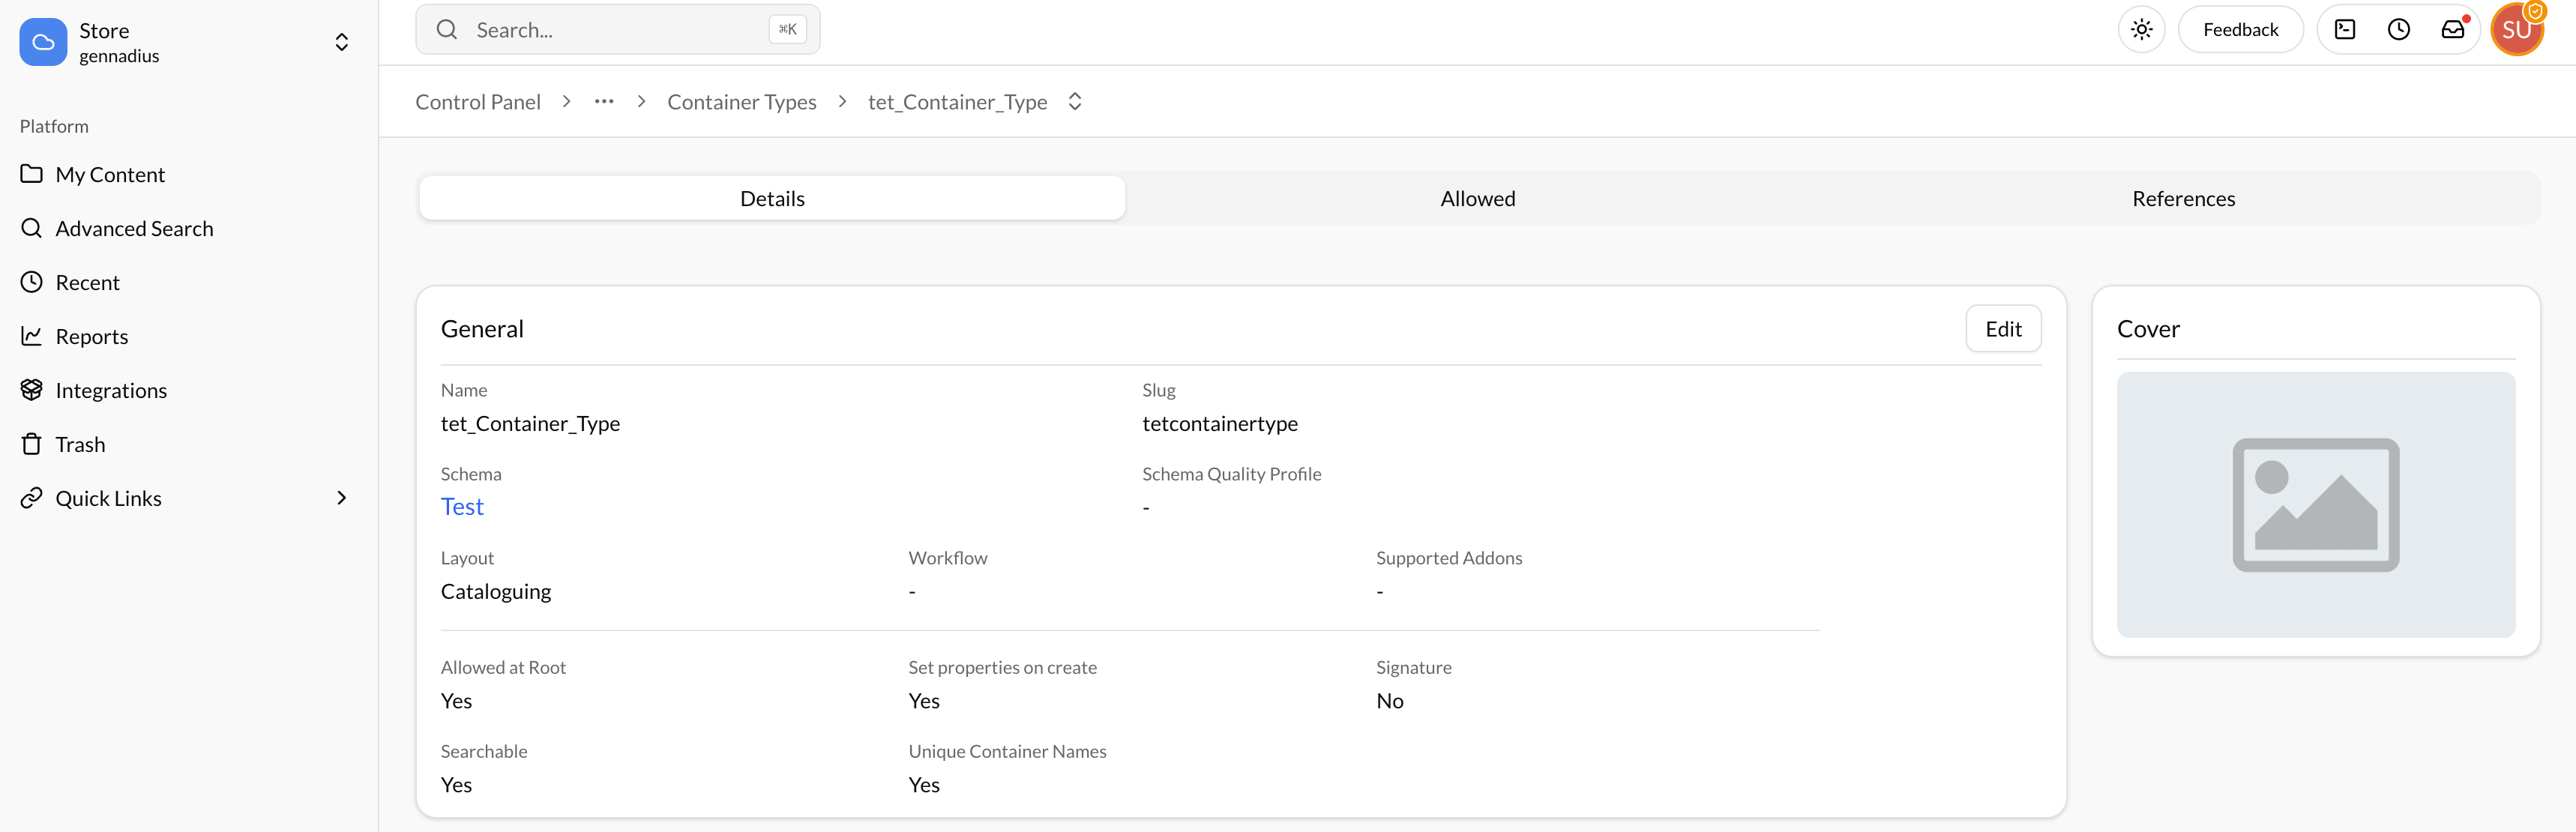Go to Integrations in sidebar
Image resolution: width=2576 pixels, height=832 pixels.
tap(111, 391)
